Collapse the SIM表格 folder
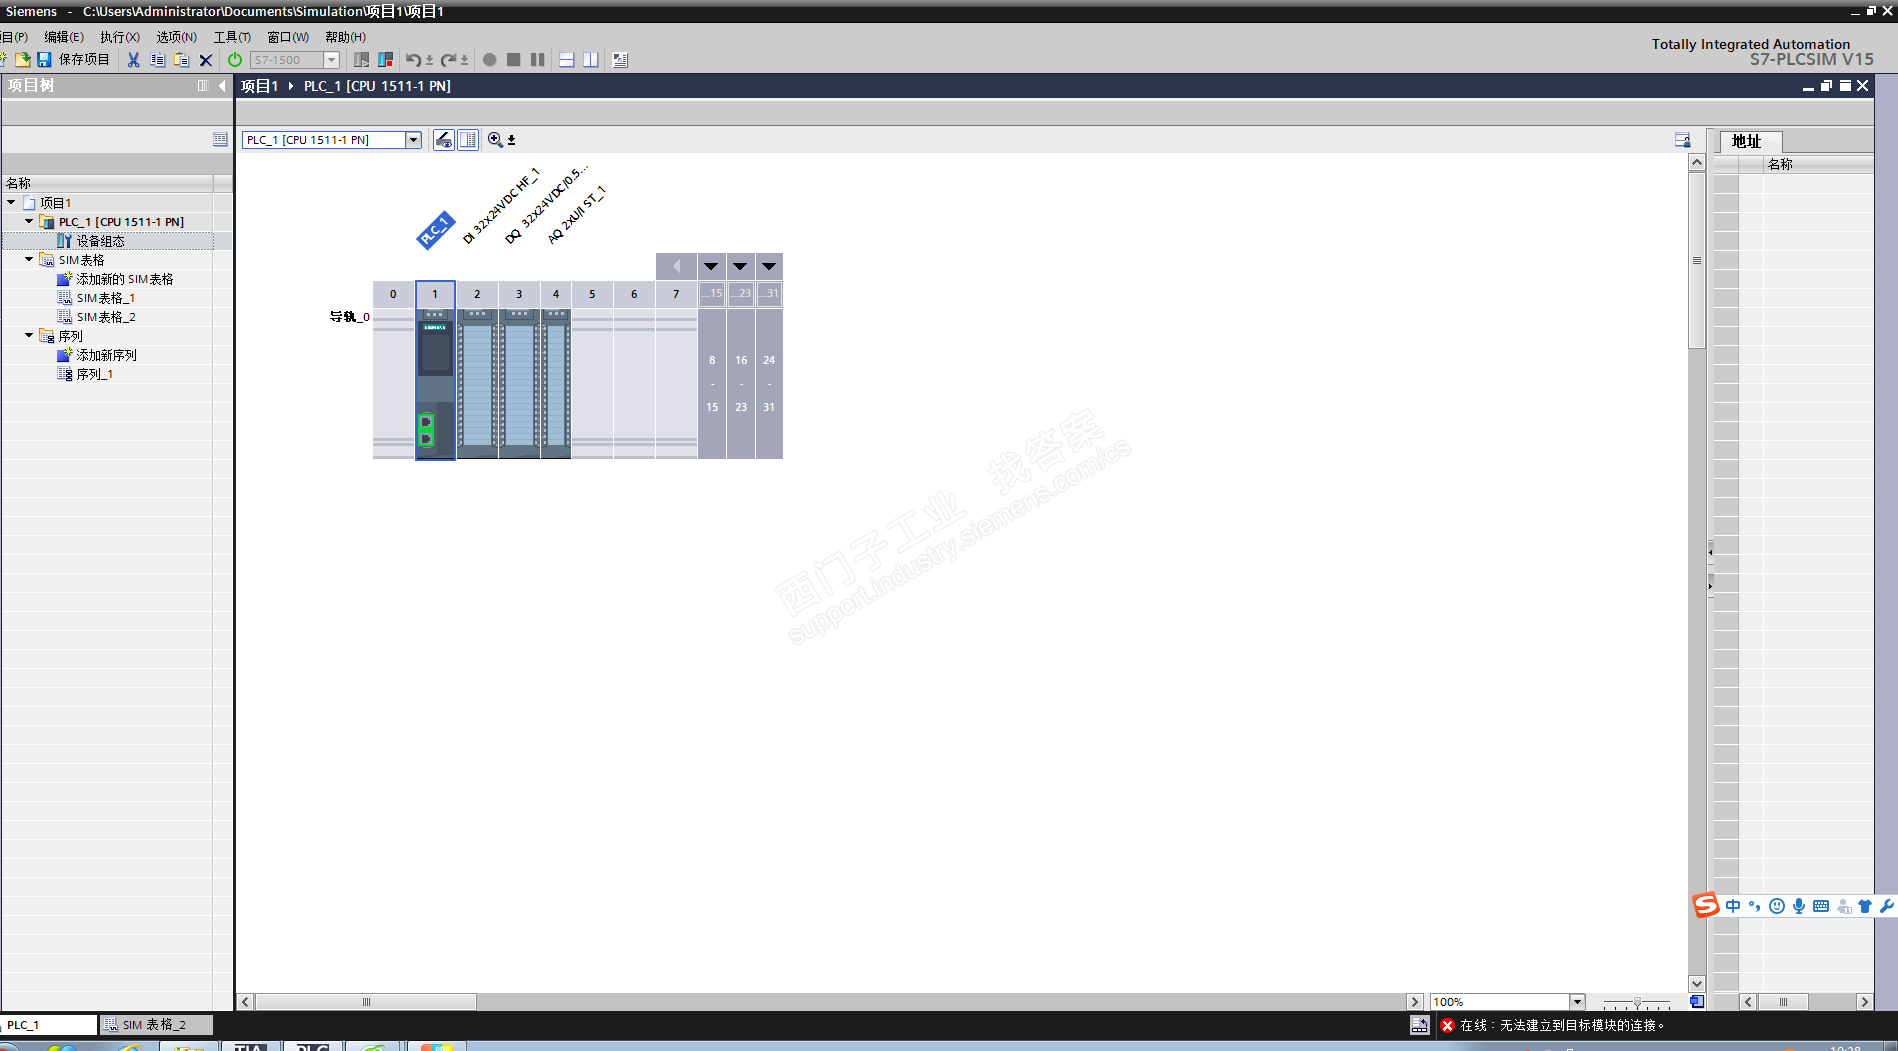This screenshot has height=1051, width=1898. coord(29,259)
